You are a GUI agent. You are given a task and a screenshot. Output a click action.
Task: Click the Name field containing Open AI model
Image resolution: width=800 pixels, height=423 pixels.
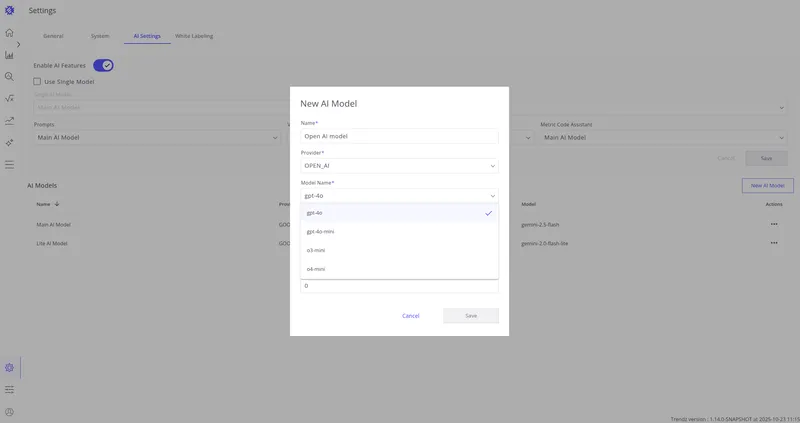(399, 136)
